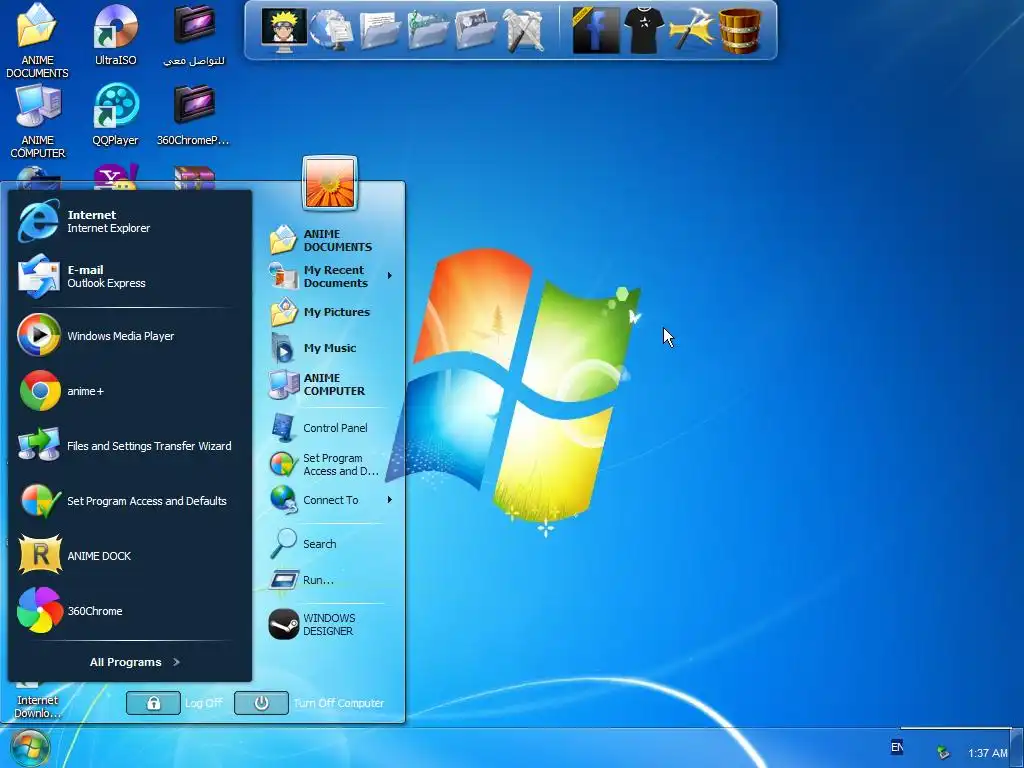The width and height of the screenshot is (1024, 768).
Task: Click the system tray network icon
Action: (x=942, y=753)
